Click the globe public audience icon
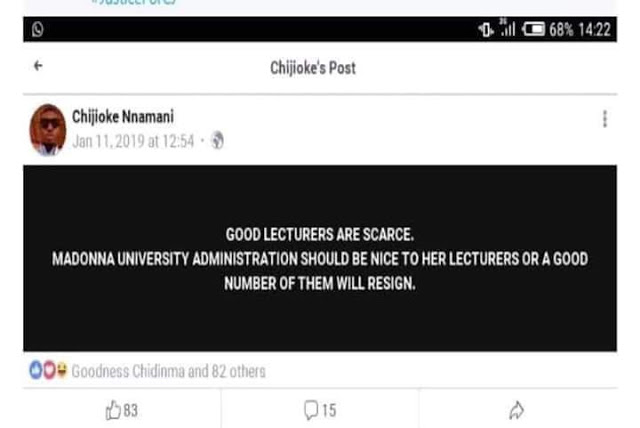The height and width of the screenshot is (428, 640). [217, 141]
